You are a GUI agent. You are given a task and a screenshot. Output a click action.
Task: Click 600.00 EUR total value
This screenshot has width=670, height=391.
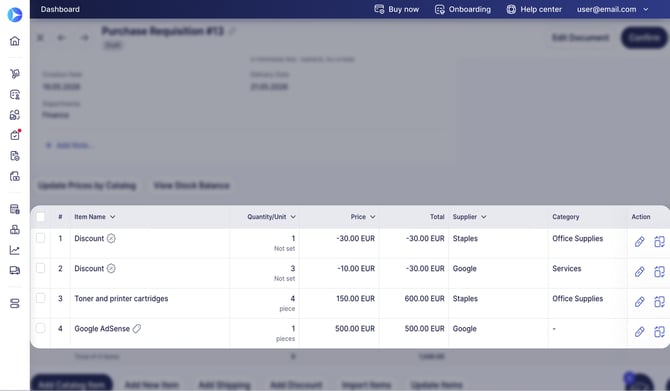424,299
